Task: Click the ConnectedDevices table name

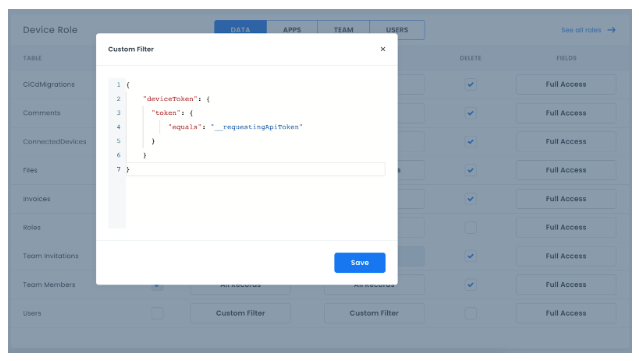Action: (55, 142)
